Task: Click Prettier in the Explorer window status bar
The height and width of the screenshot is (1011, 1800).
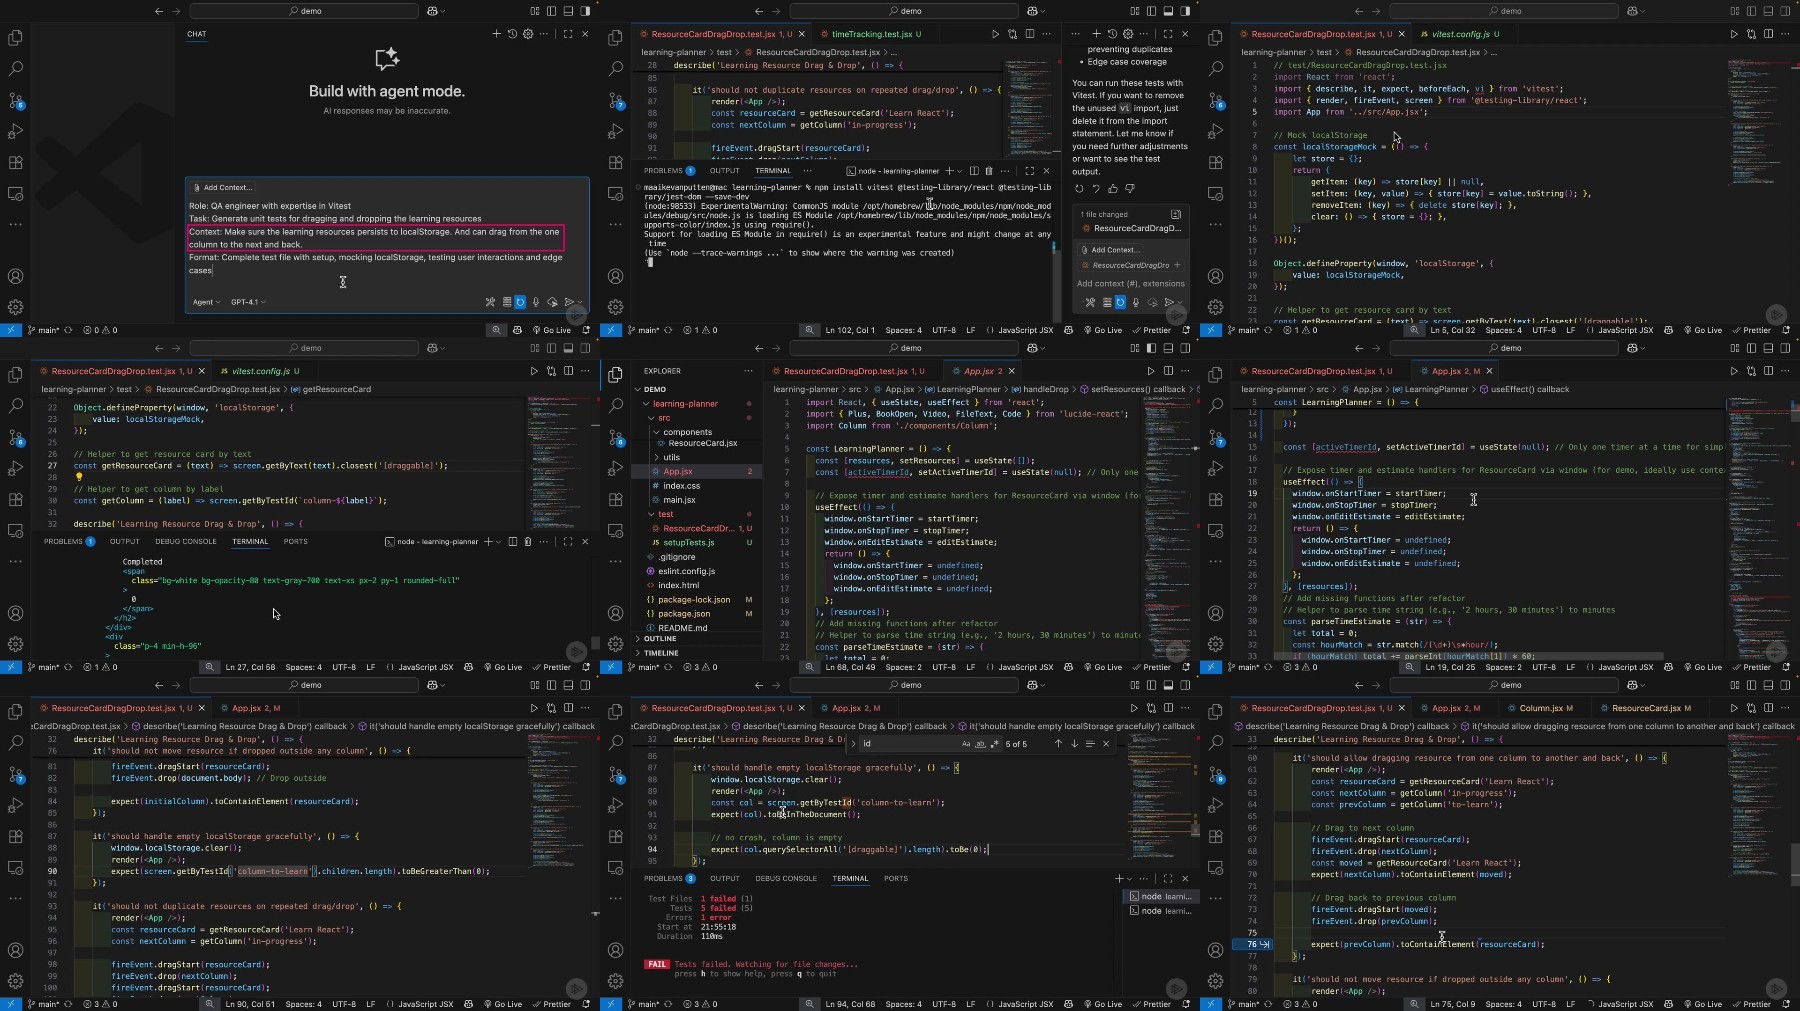Action: tap(1151, 667)
